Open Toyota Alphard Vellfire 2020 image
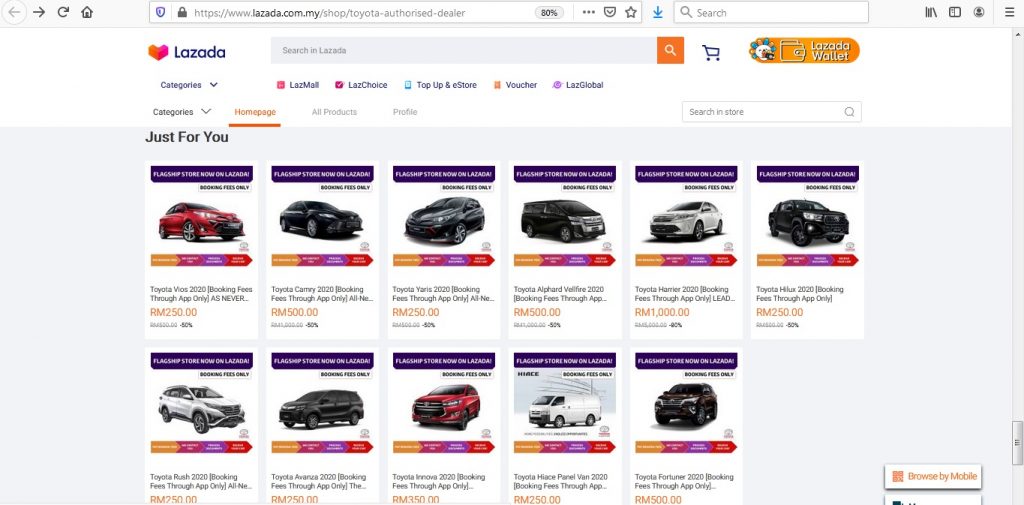The width and height of the screenshot is (1024, 505). [565, 216]
